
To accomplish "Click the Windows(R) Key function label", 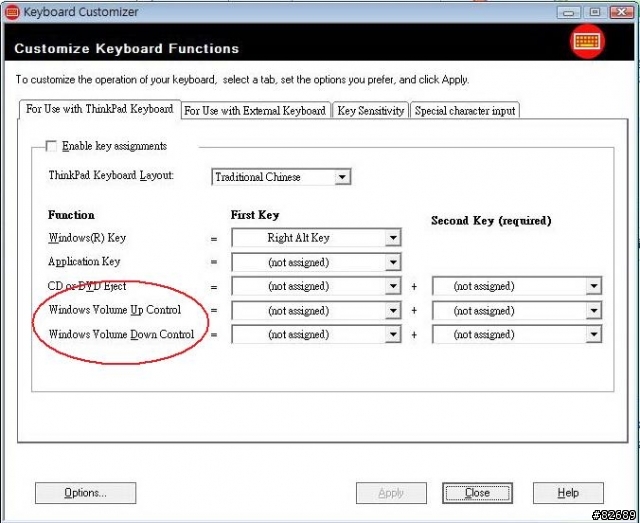I will 87,238.
